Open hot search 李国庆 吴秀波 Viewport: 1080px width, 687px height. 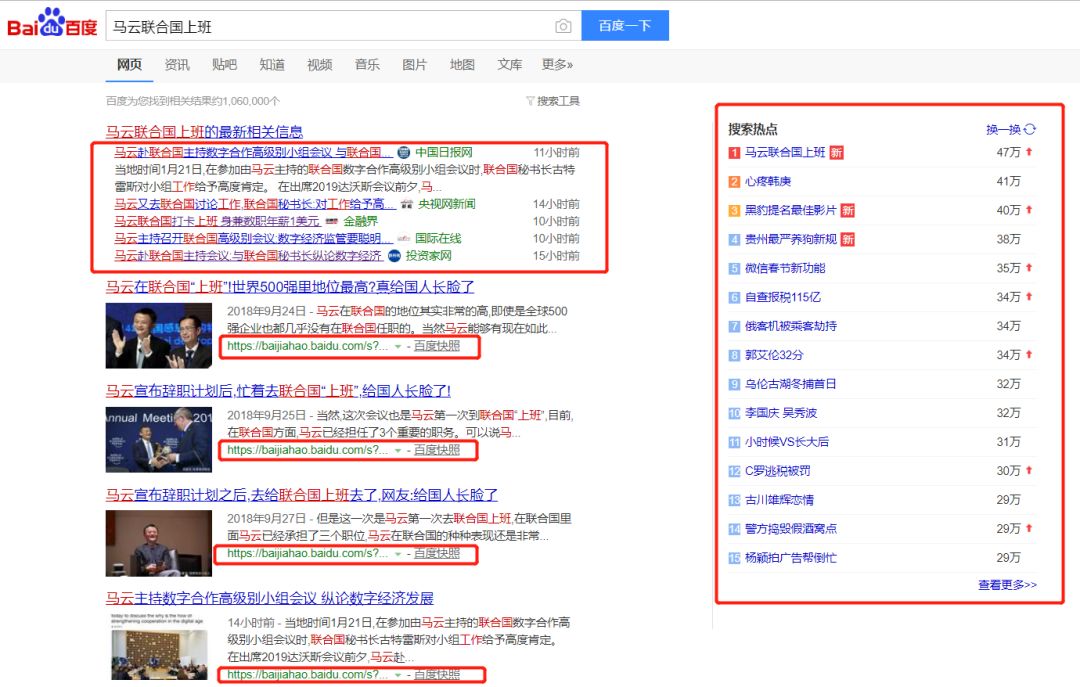tap(781, 413)
